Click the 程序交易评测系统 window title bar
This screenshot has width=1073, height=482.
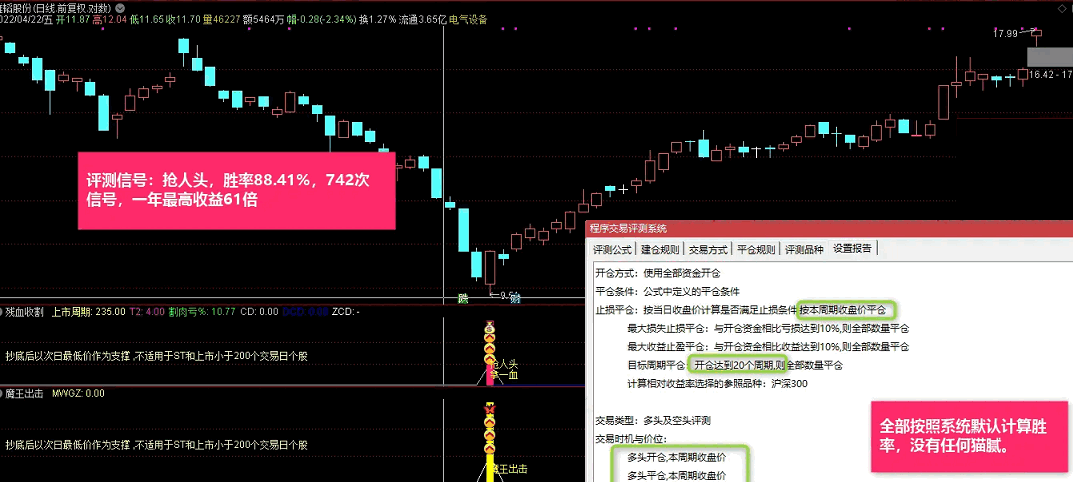pos(829,228)
